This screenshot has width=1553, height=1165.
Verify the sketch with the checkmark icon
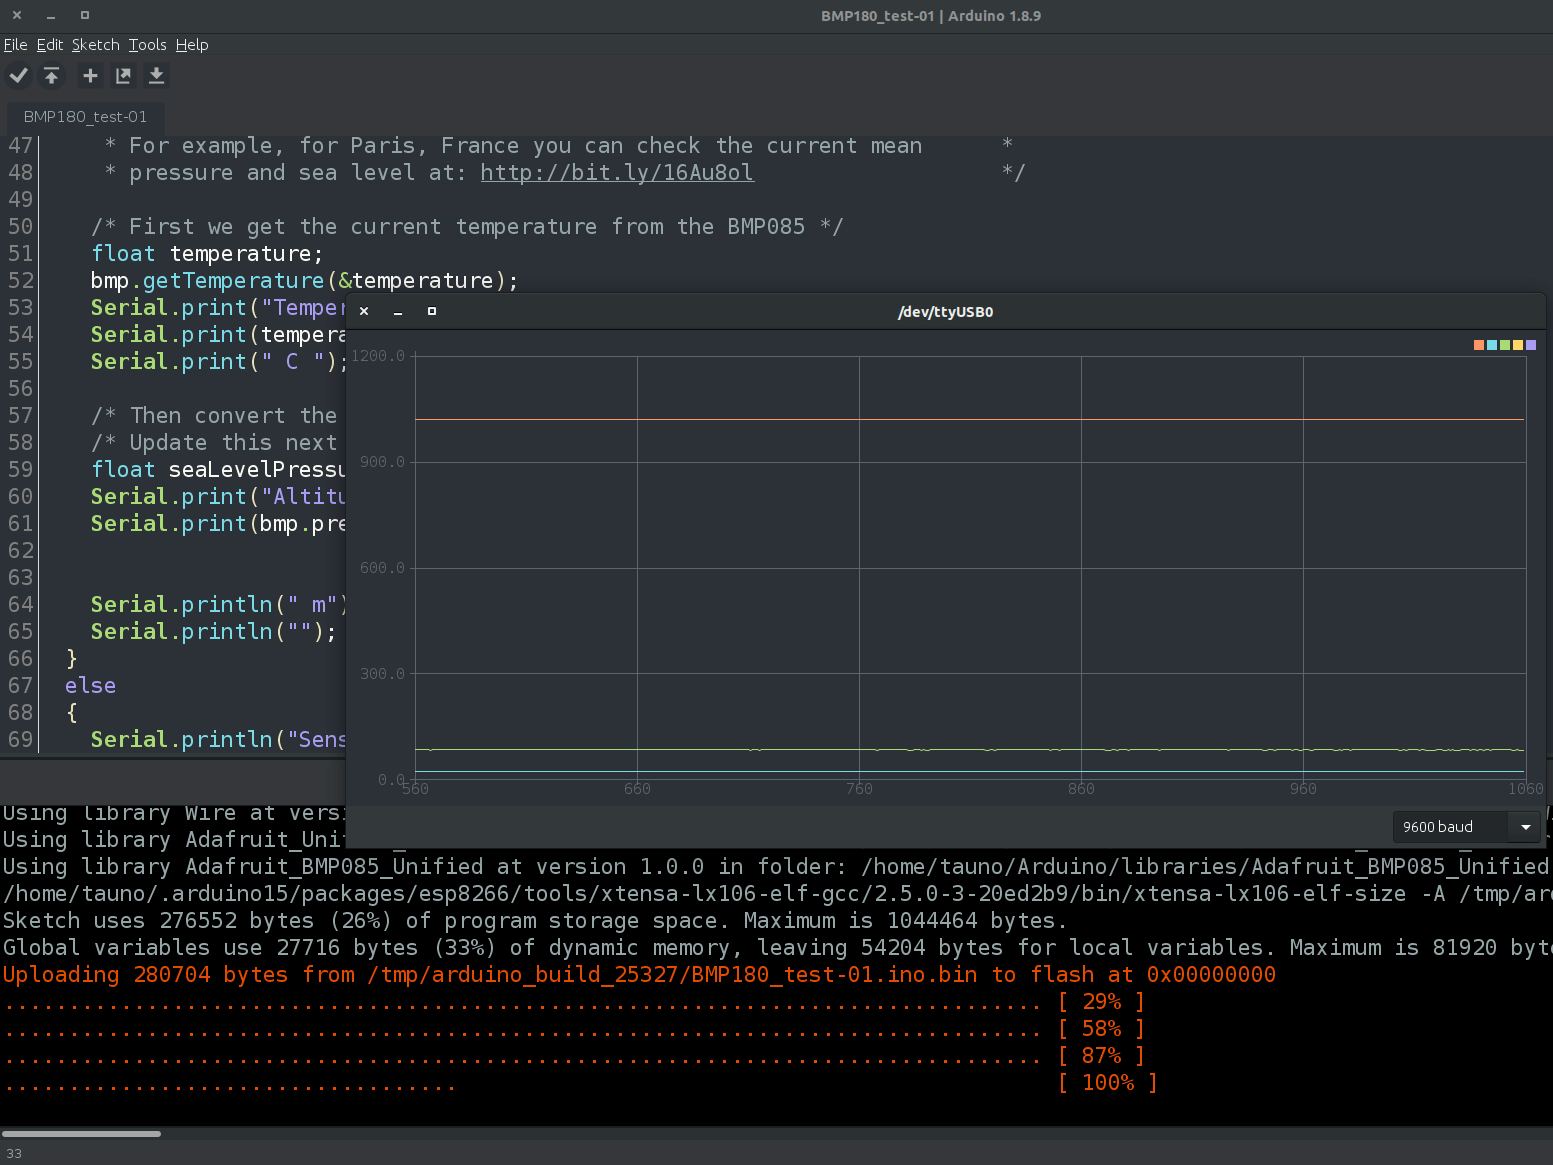[18, 75]
